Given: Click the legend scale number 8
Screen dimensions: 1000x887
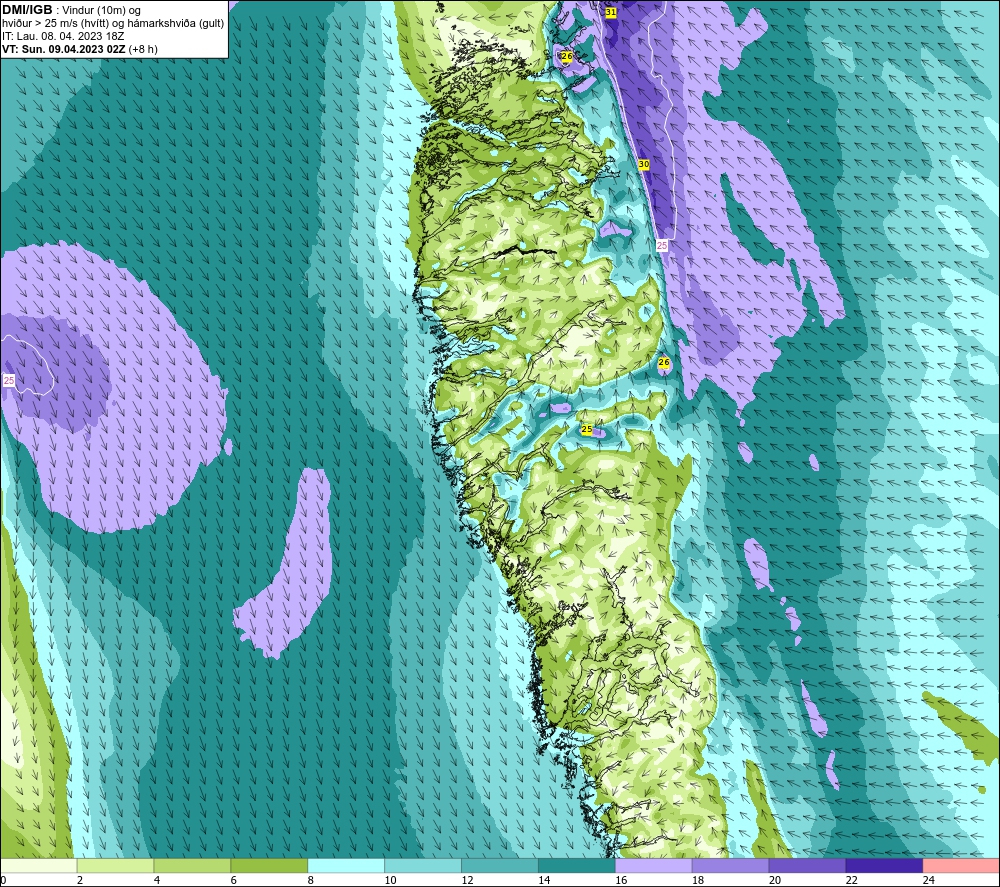Looking at the screenshot, I should 311,880.
